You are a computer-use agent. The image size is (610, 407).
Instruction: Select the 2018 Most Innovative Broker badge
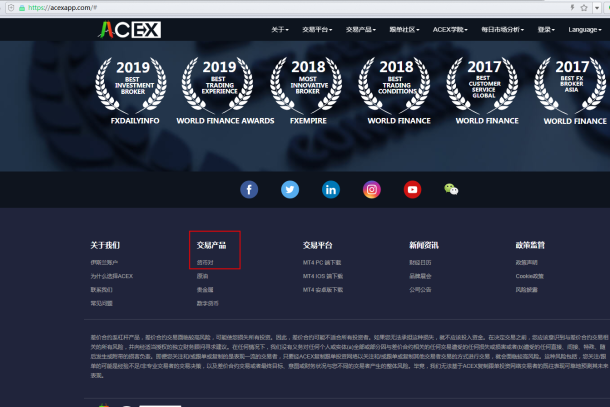307,86
